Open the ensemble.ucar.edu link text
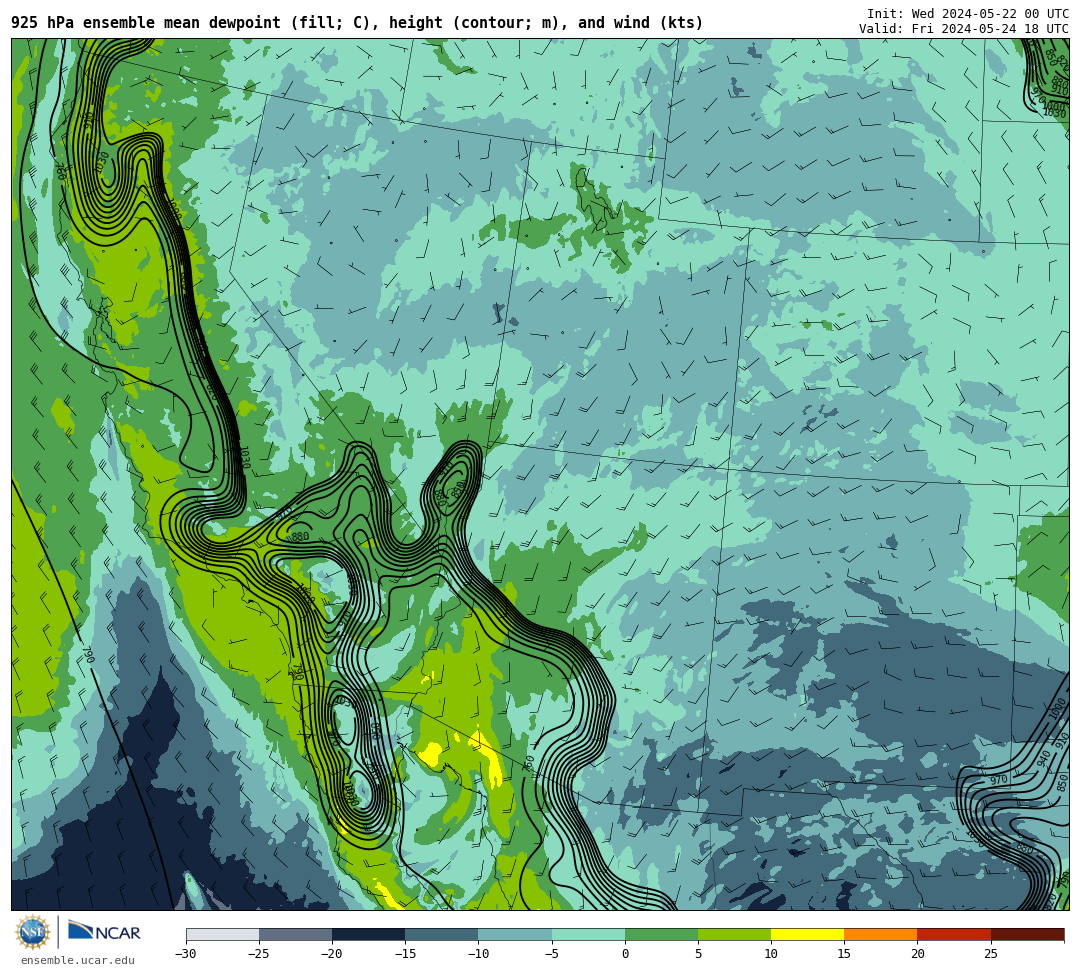This screenshot has height=973, width=1080. (78, 960)
